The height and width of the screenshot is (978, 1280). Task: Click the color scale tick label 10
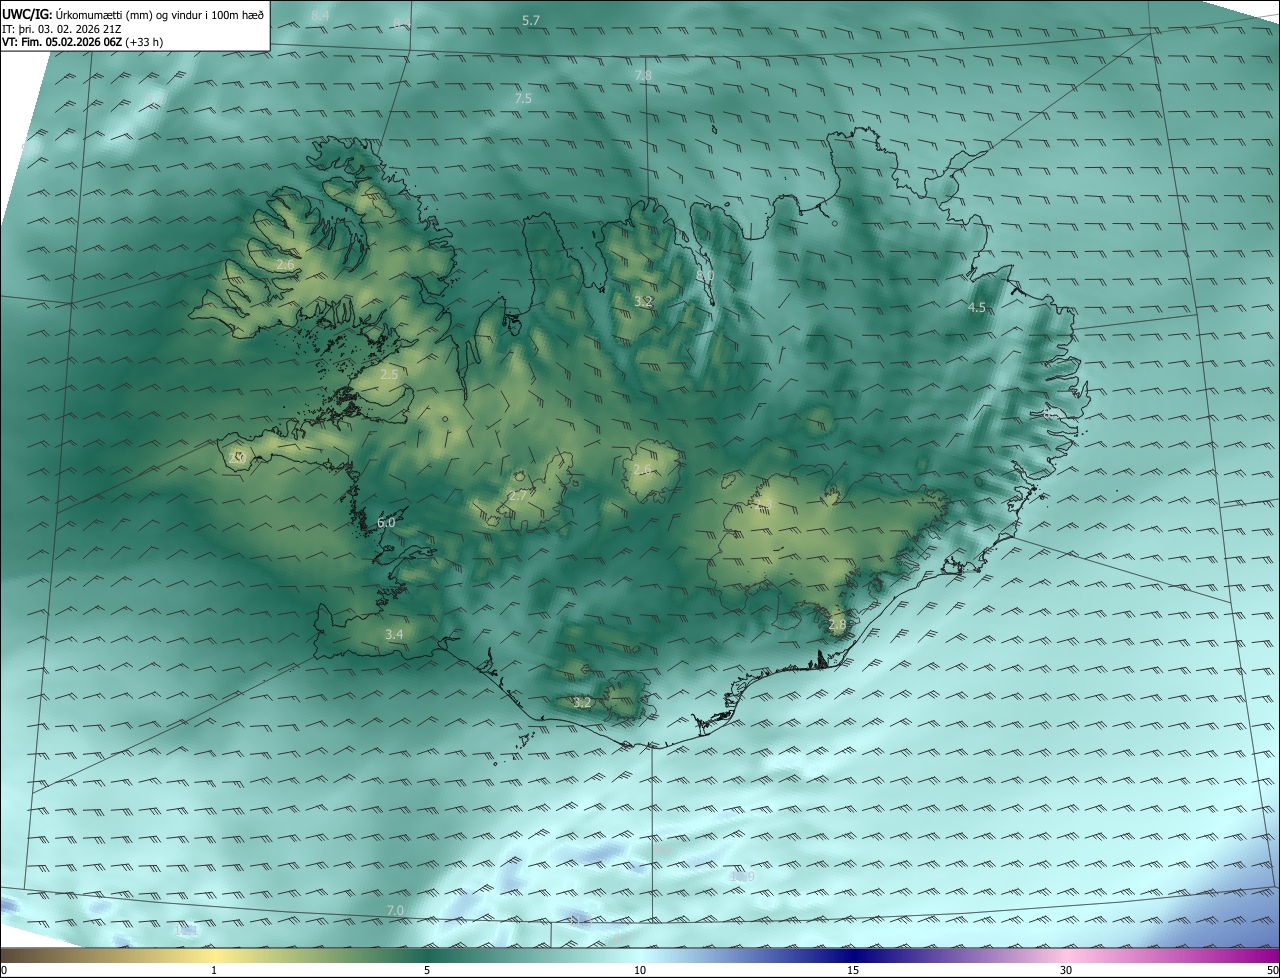pos(640,970)
